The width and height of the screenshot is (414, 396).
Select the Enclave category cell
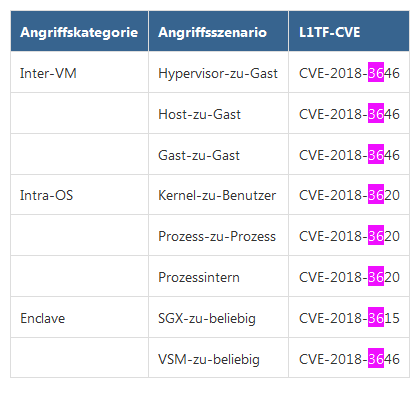point(79,317)
